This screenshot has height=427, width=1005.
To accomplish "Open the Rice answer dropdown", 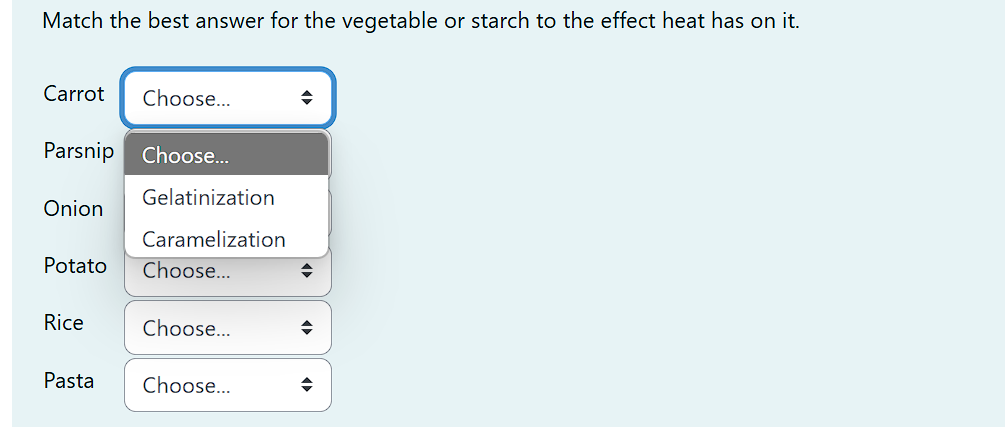I will tap(228, 328).
